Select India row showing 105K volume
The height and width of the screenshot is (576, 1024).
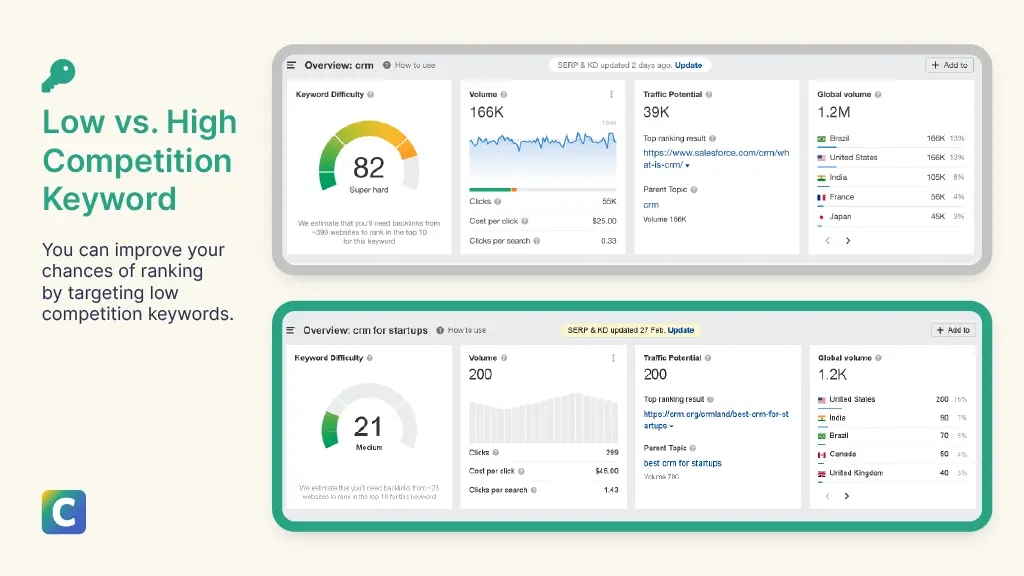[891, 178]
